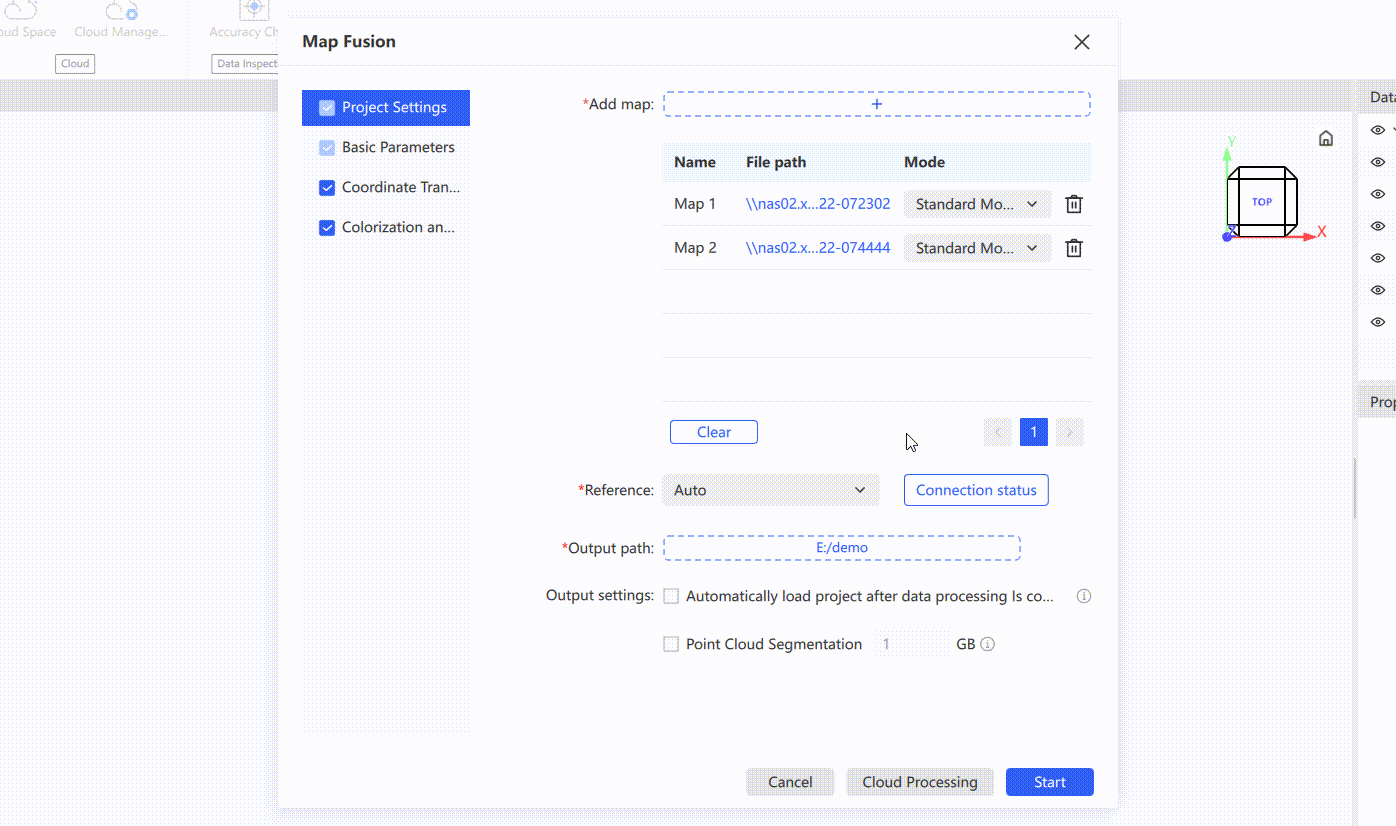This screenshot has width=1396, height=826.
Task: Open the Mode dropdown for Map 2
Action: pos(977,248)
